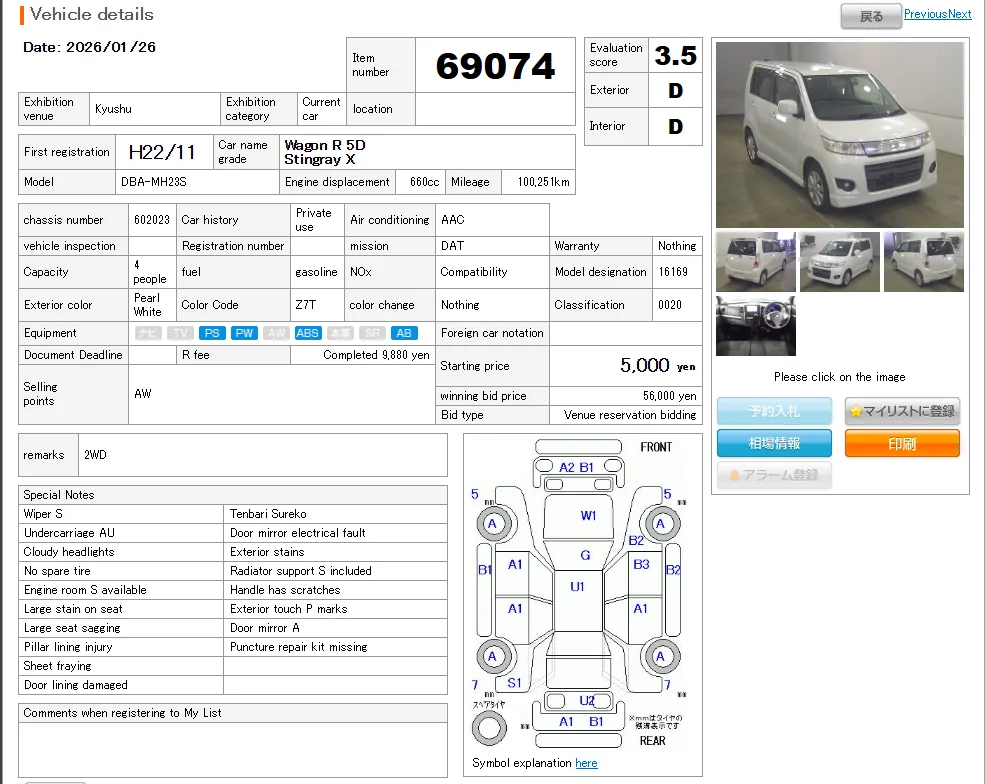Select the item number 69074
The width and height of the screenshot is (985, 784).
(495, 66)
